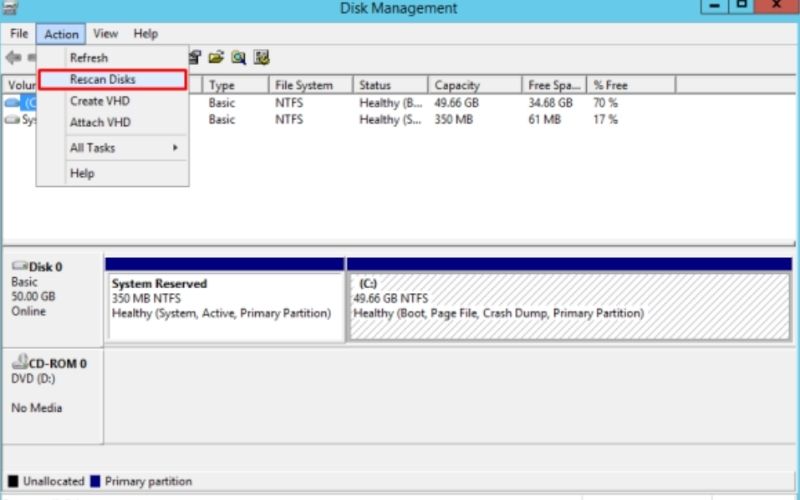Screen dimensions: 800x500
Task: Maximize the Disk Management window
Action: (741, 6)
